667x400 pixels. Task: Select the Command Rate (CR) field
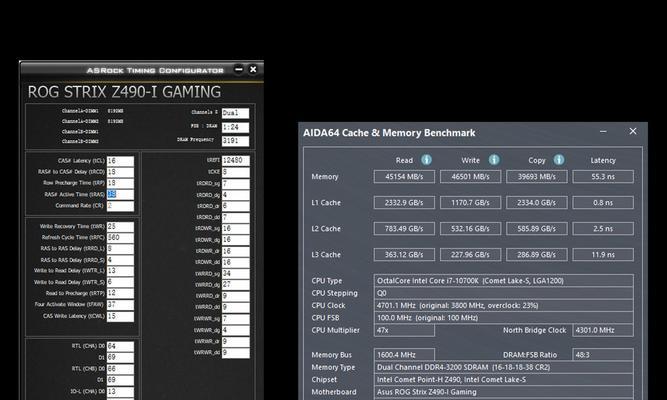[x=120, y=206]
